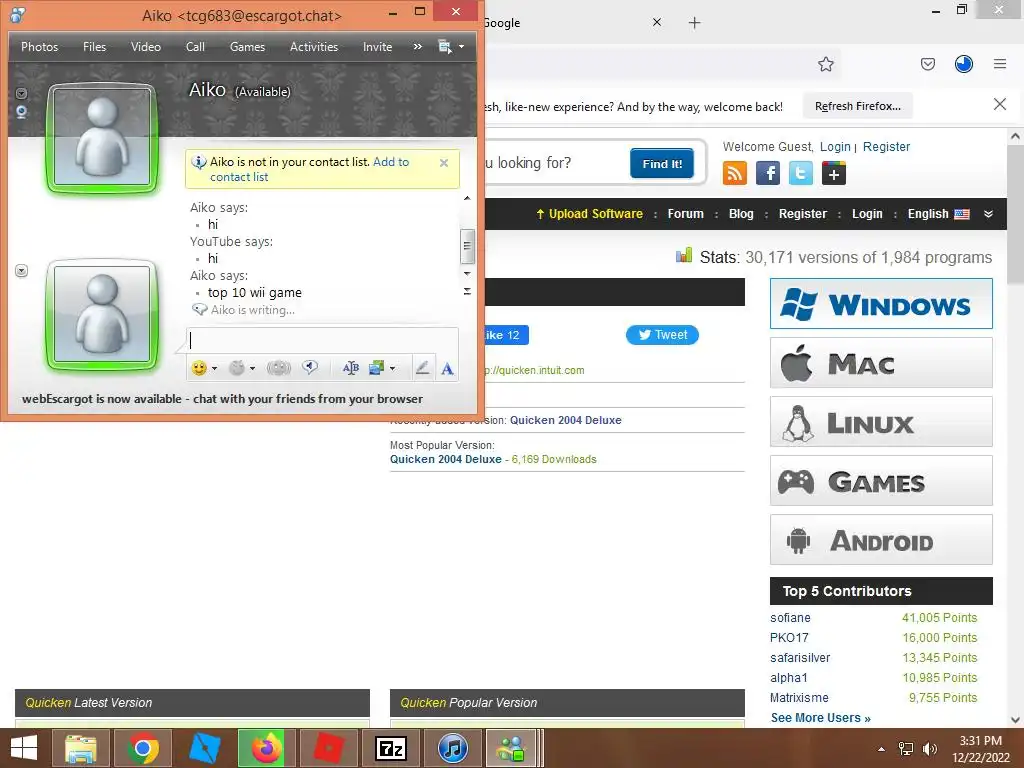The height and width of the screenshot is (768, 1024).
Task: Click Aiko's display picture
Action: click(103, 138)
